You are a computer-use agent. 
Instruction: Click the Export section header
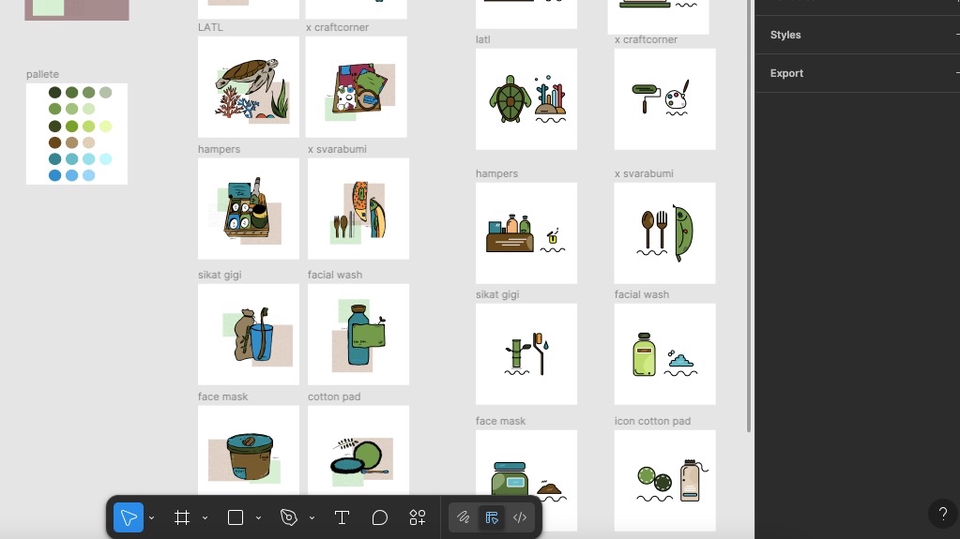pos(787,73)
